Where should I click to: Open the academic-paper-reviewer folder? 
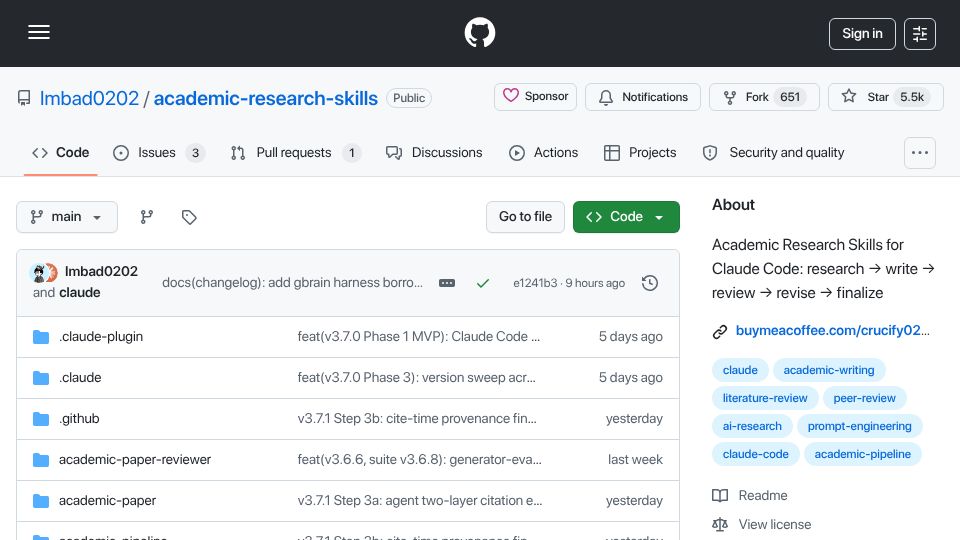135,460
